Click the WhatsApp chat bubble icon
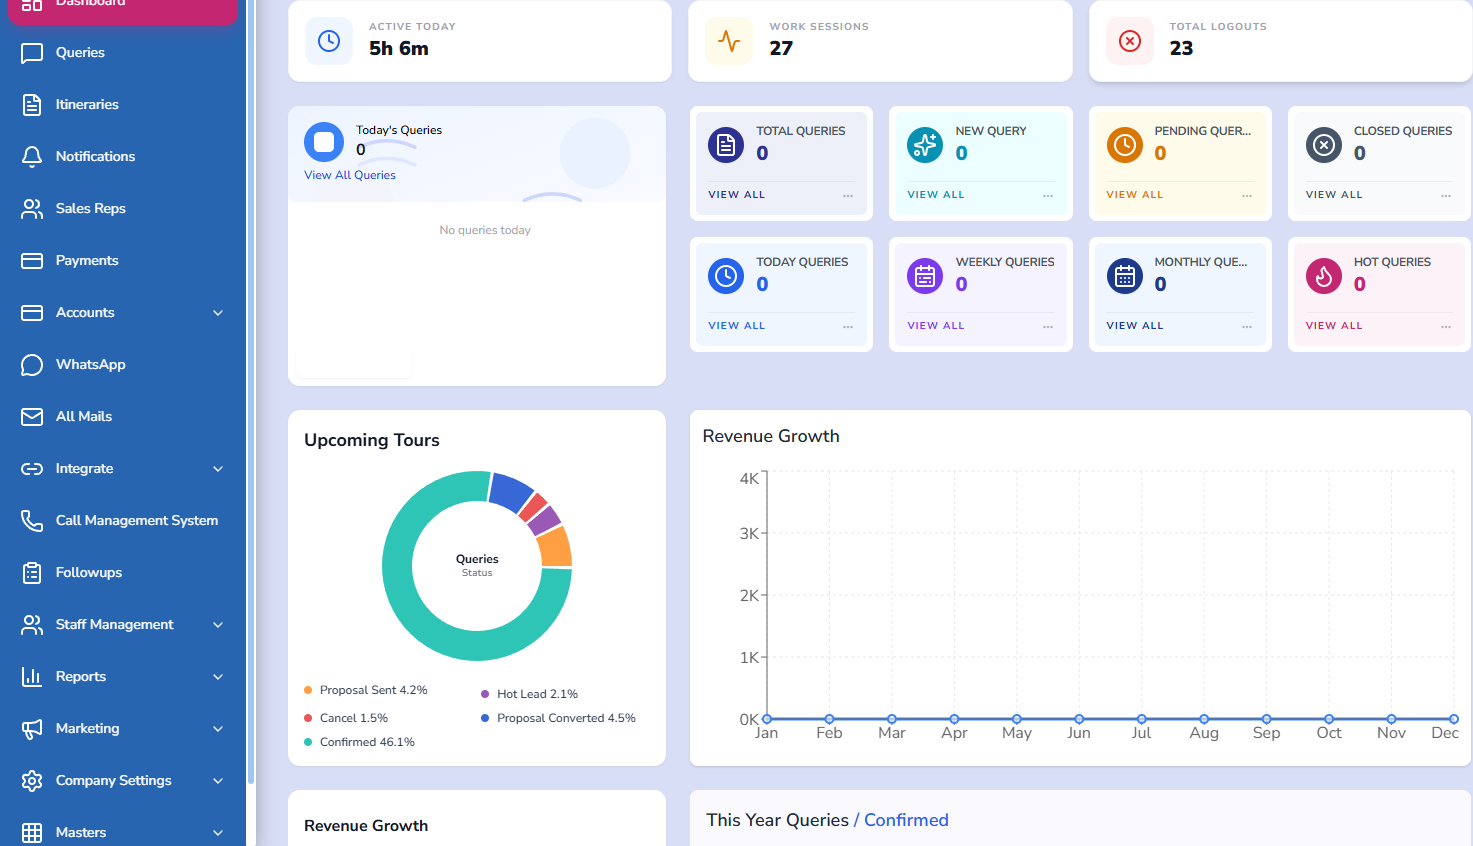 point(32,365)
